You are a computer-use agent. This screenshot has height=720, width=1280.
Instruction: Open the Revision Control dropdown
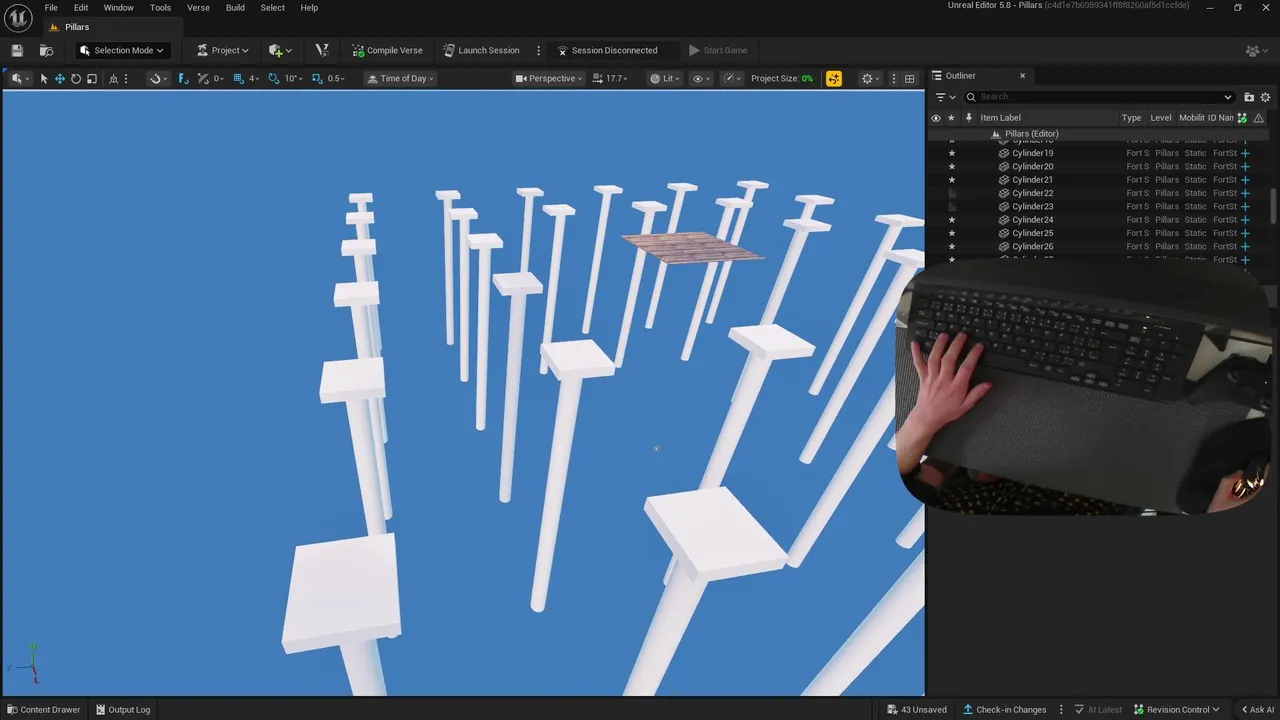click(1176, 710)
